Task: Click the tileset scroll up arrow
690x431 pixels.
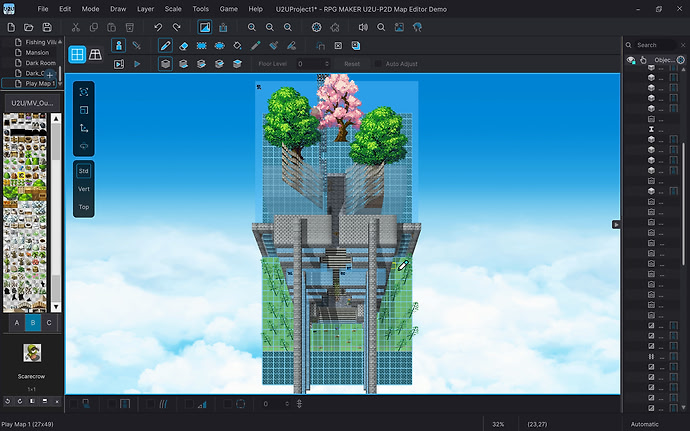Action: (56, 118)
